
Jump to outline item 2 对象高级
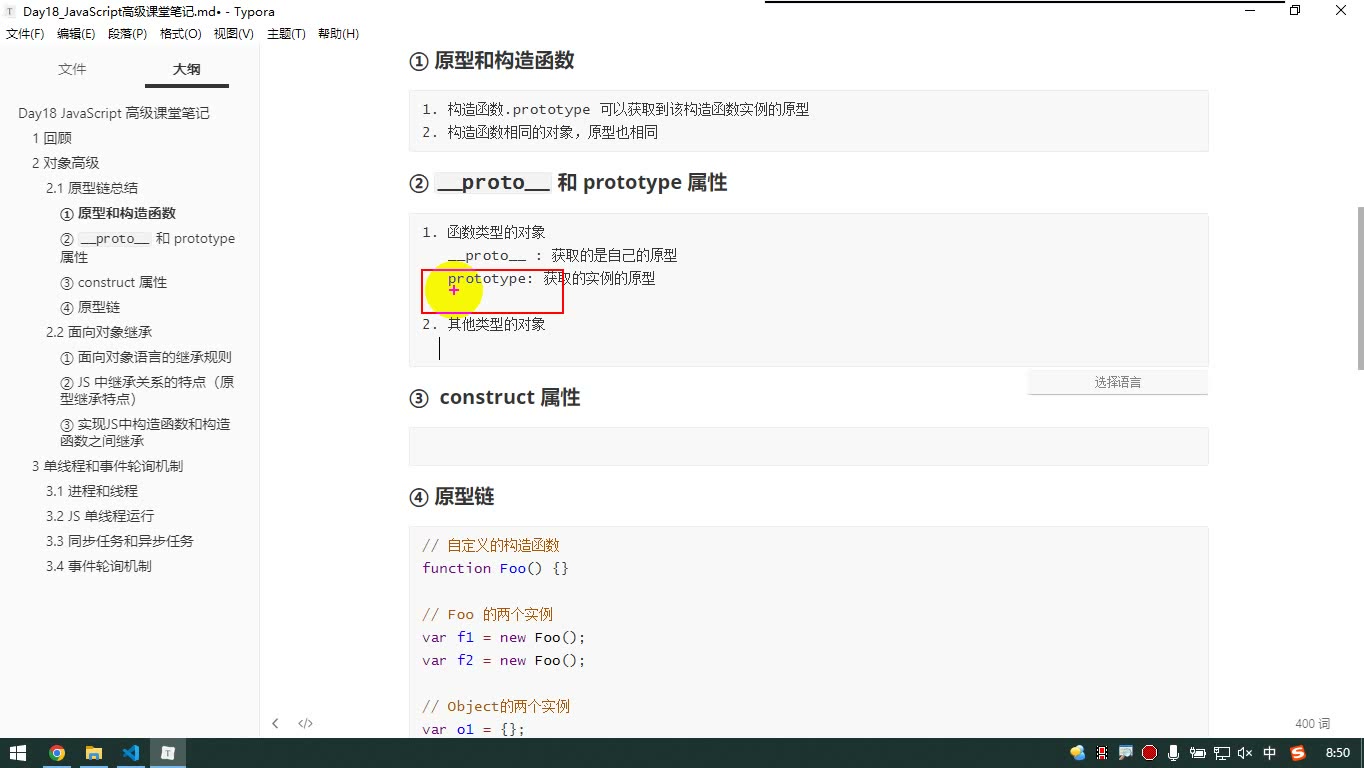pos(65,163)
